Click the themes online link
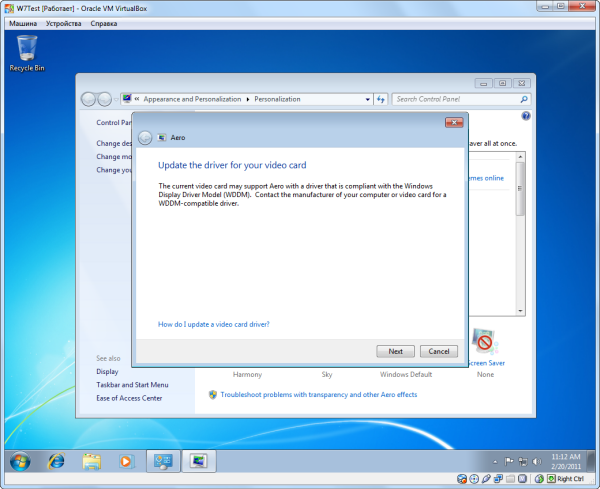This screenshot has width=600, height=489. [486, 178]
